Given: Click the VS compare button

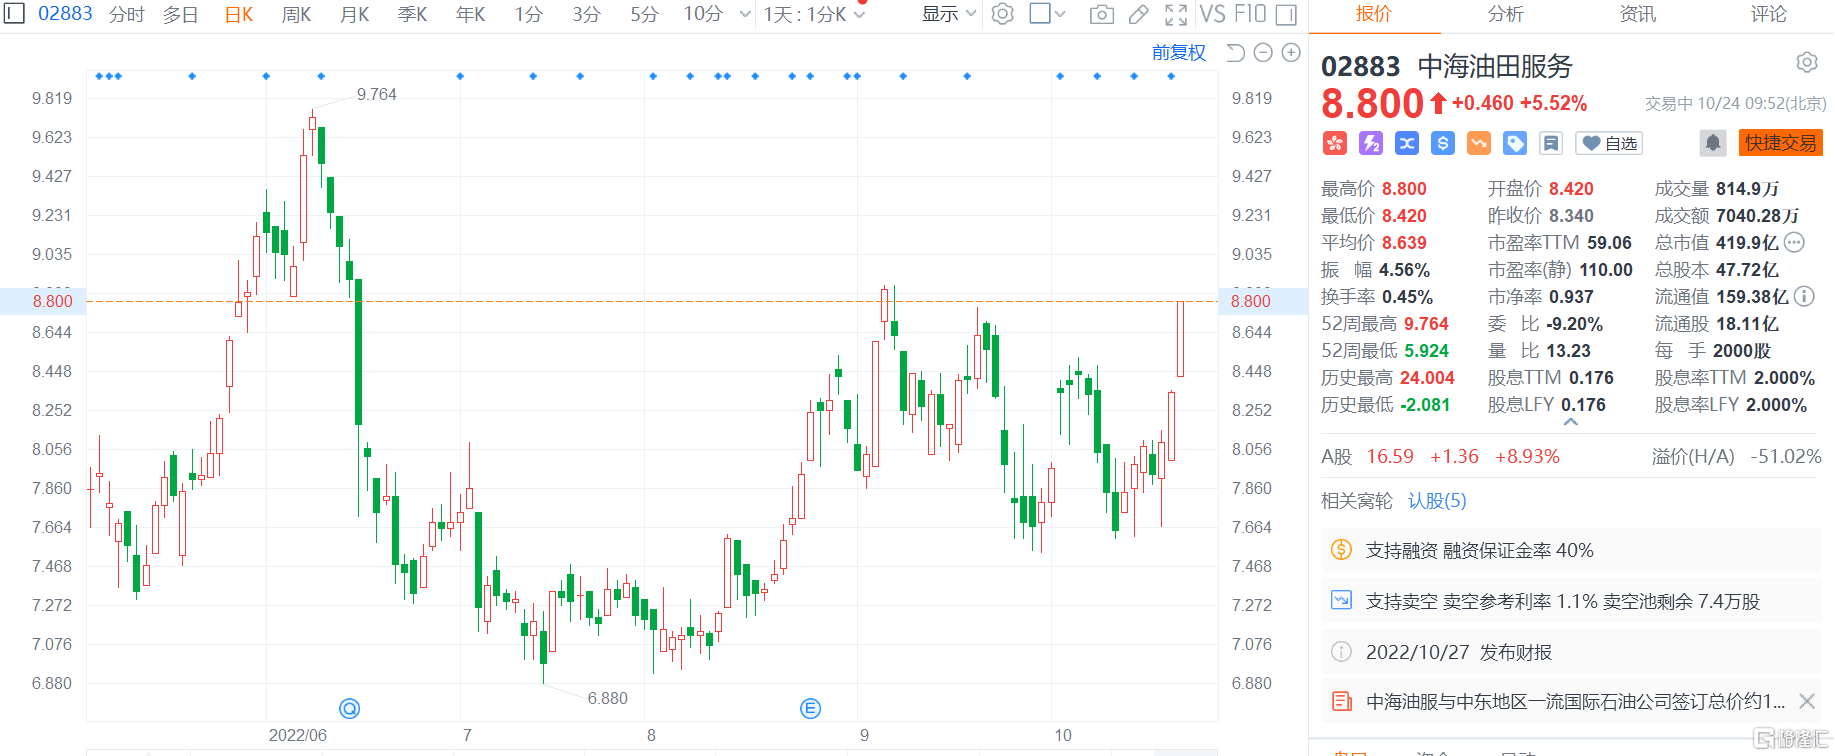Looking at the screenshot, I should pos(1212,14).
